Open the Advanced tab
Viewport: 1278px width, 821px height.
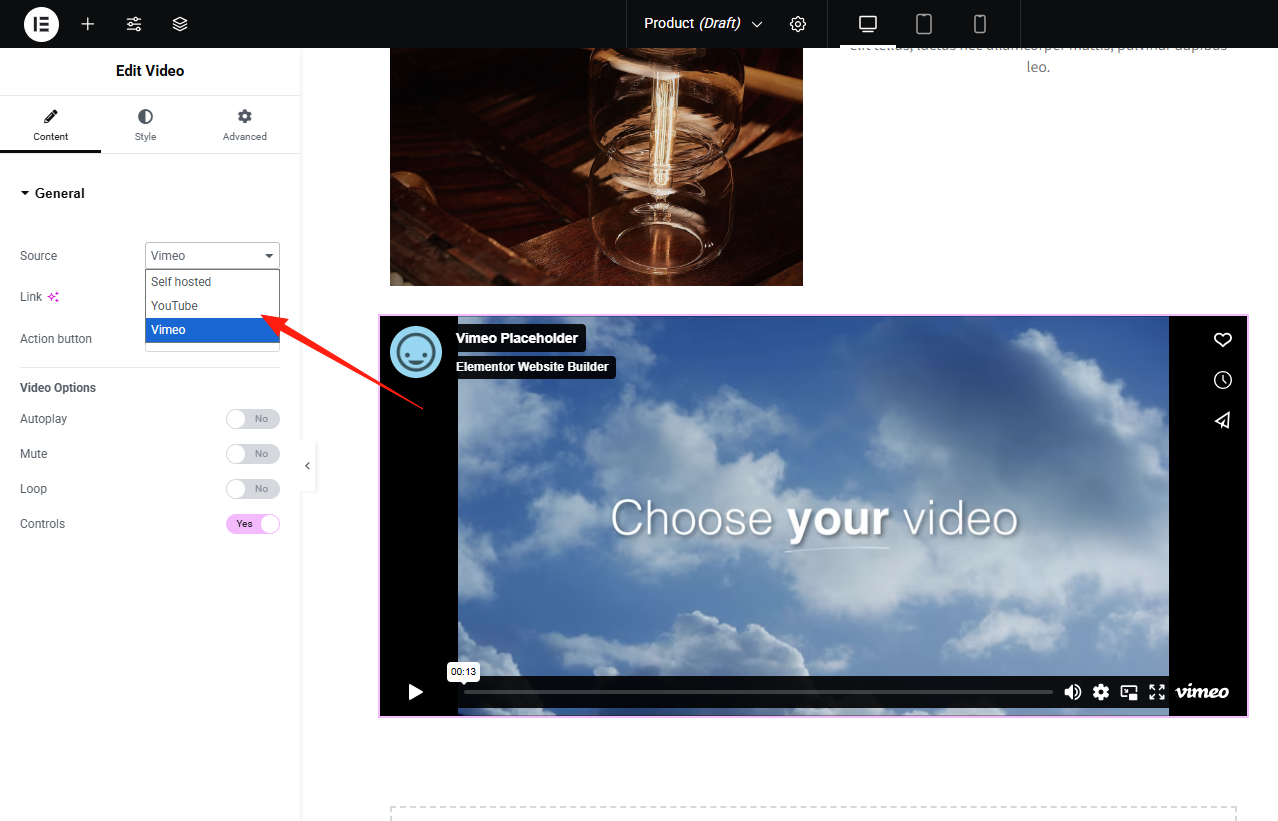[x=244, y=125]
